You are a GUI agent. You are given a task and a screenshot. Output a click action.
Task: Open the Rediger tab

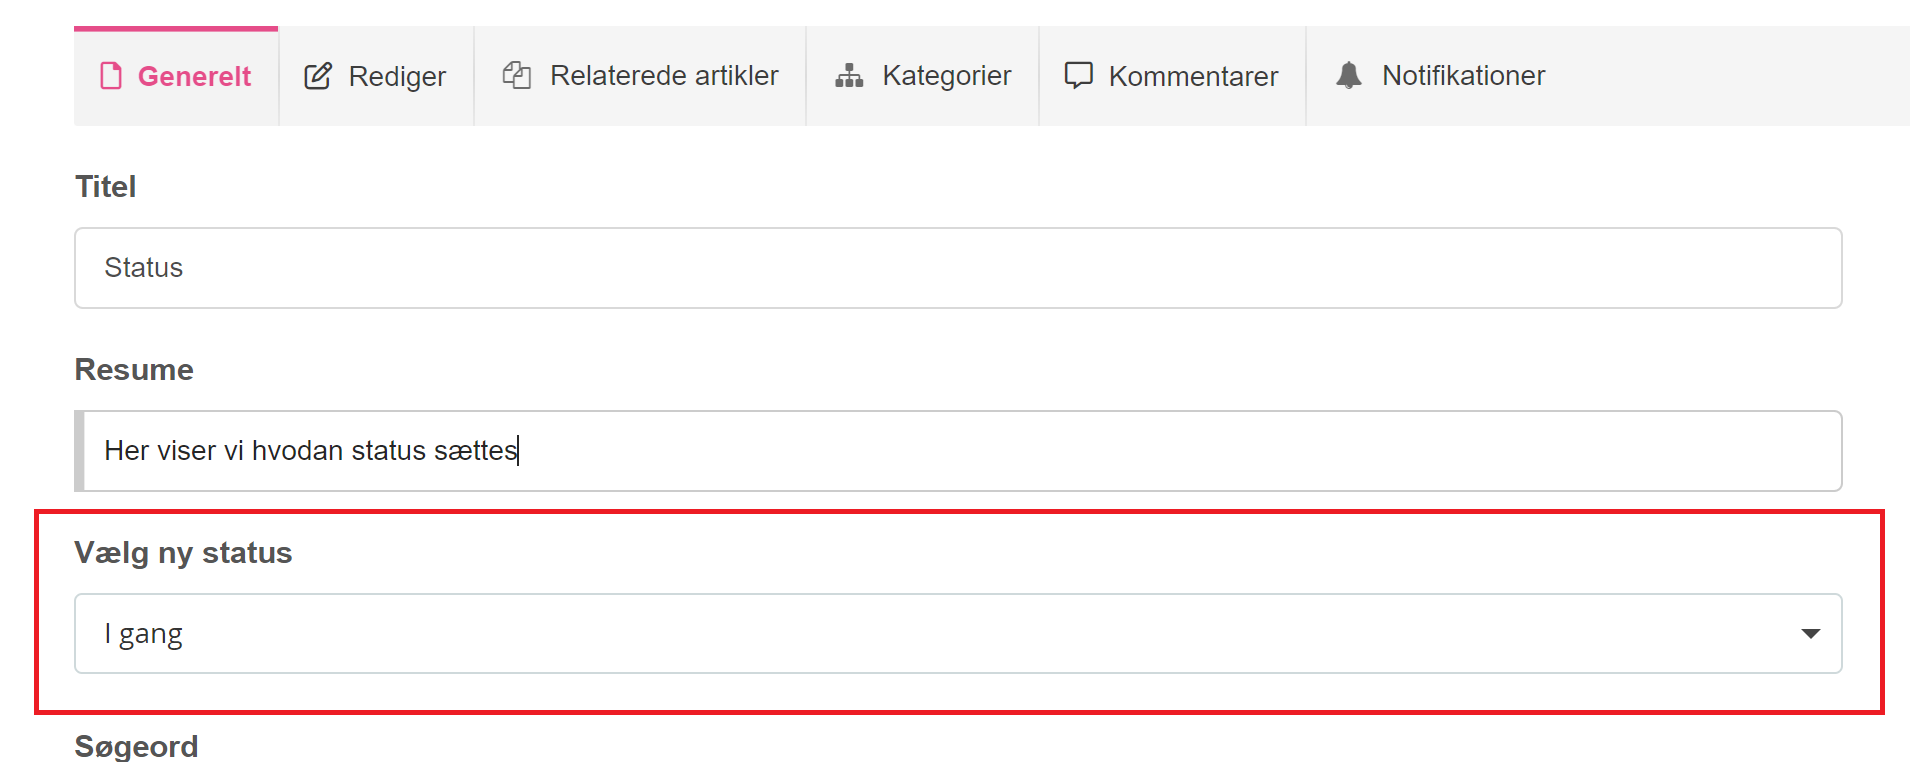click(x=396, y=76)
